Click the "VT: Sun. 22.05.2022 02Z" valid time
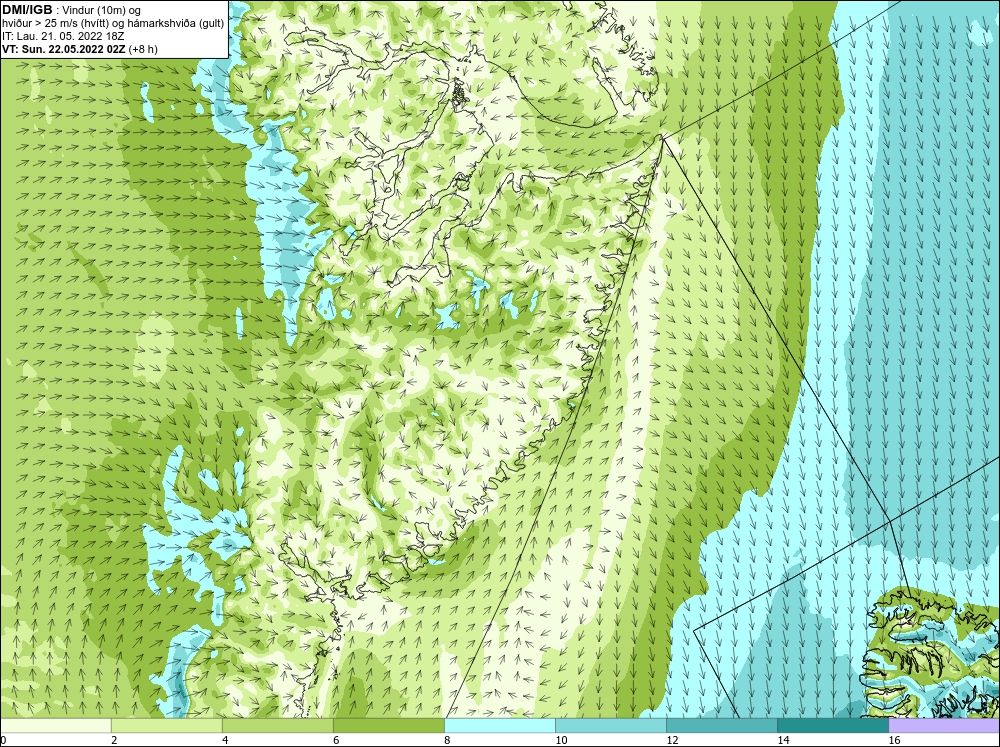 pos(64,49)
